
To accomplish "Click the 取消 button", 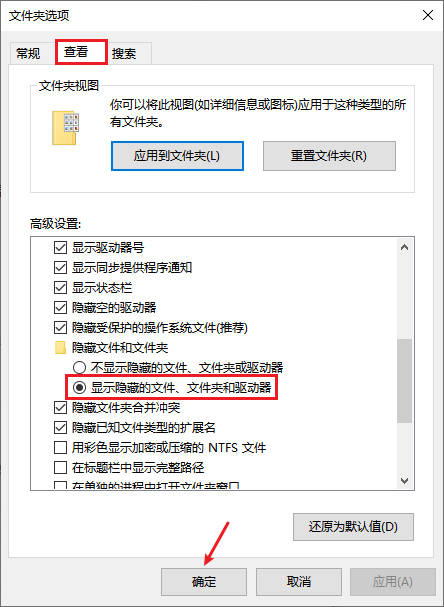I will point(298,581).
